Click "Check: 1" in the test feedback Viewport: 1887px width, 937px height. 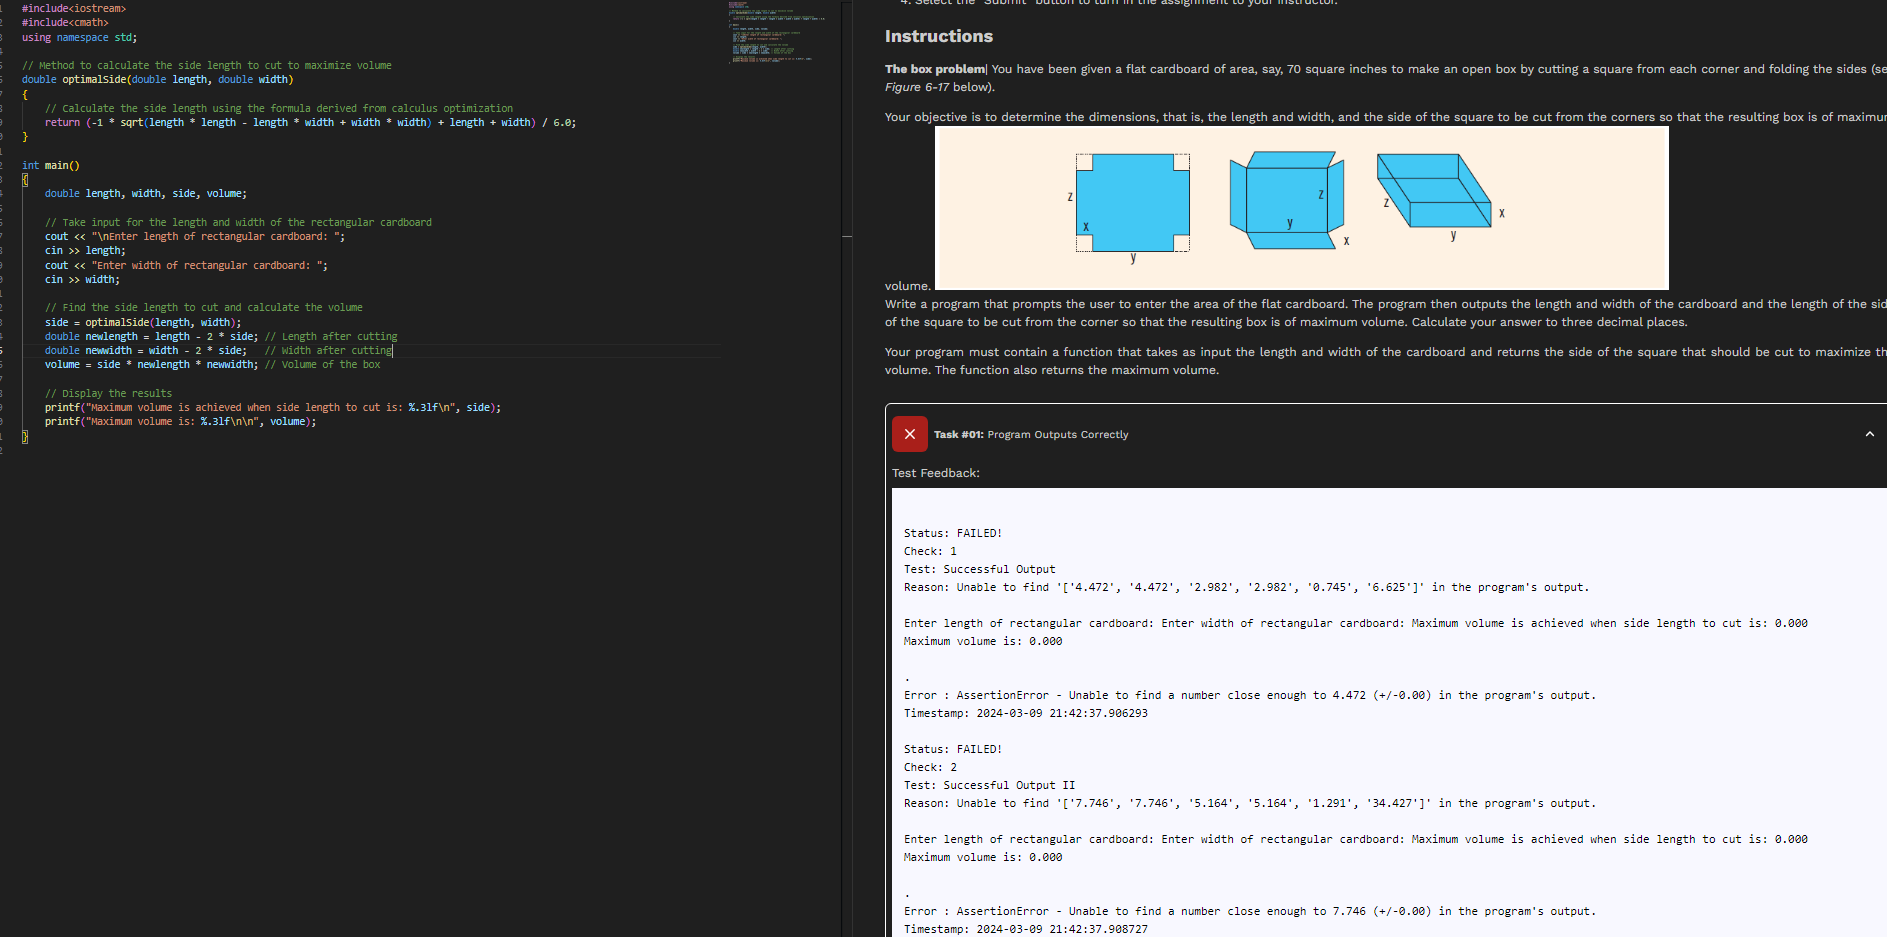pyautogui.click(x=930, y=551)
